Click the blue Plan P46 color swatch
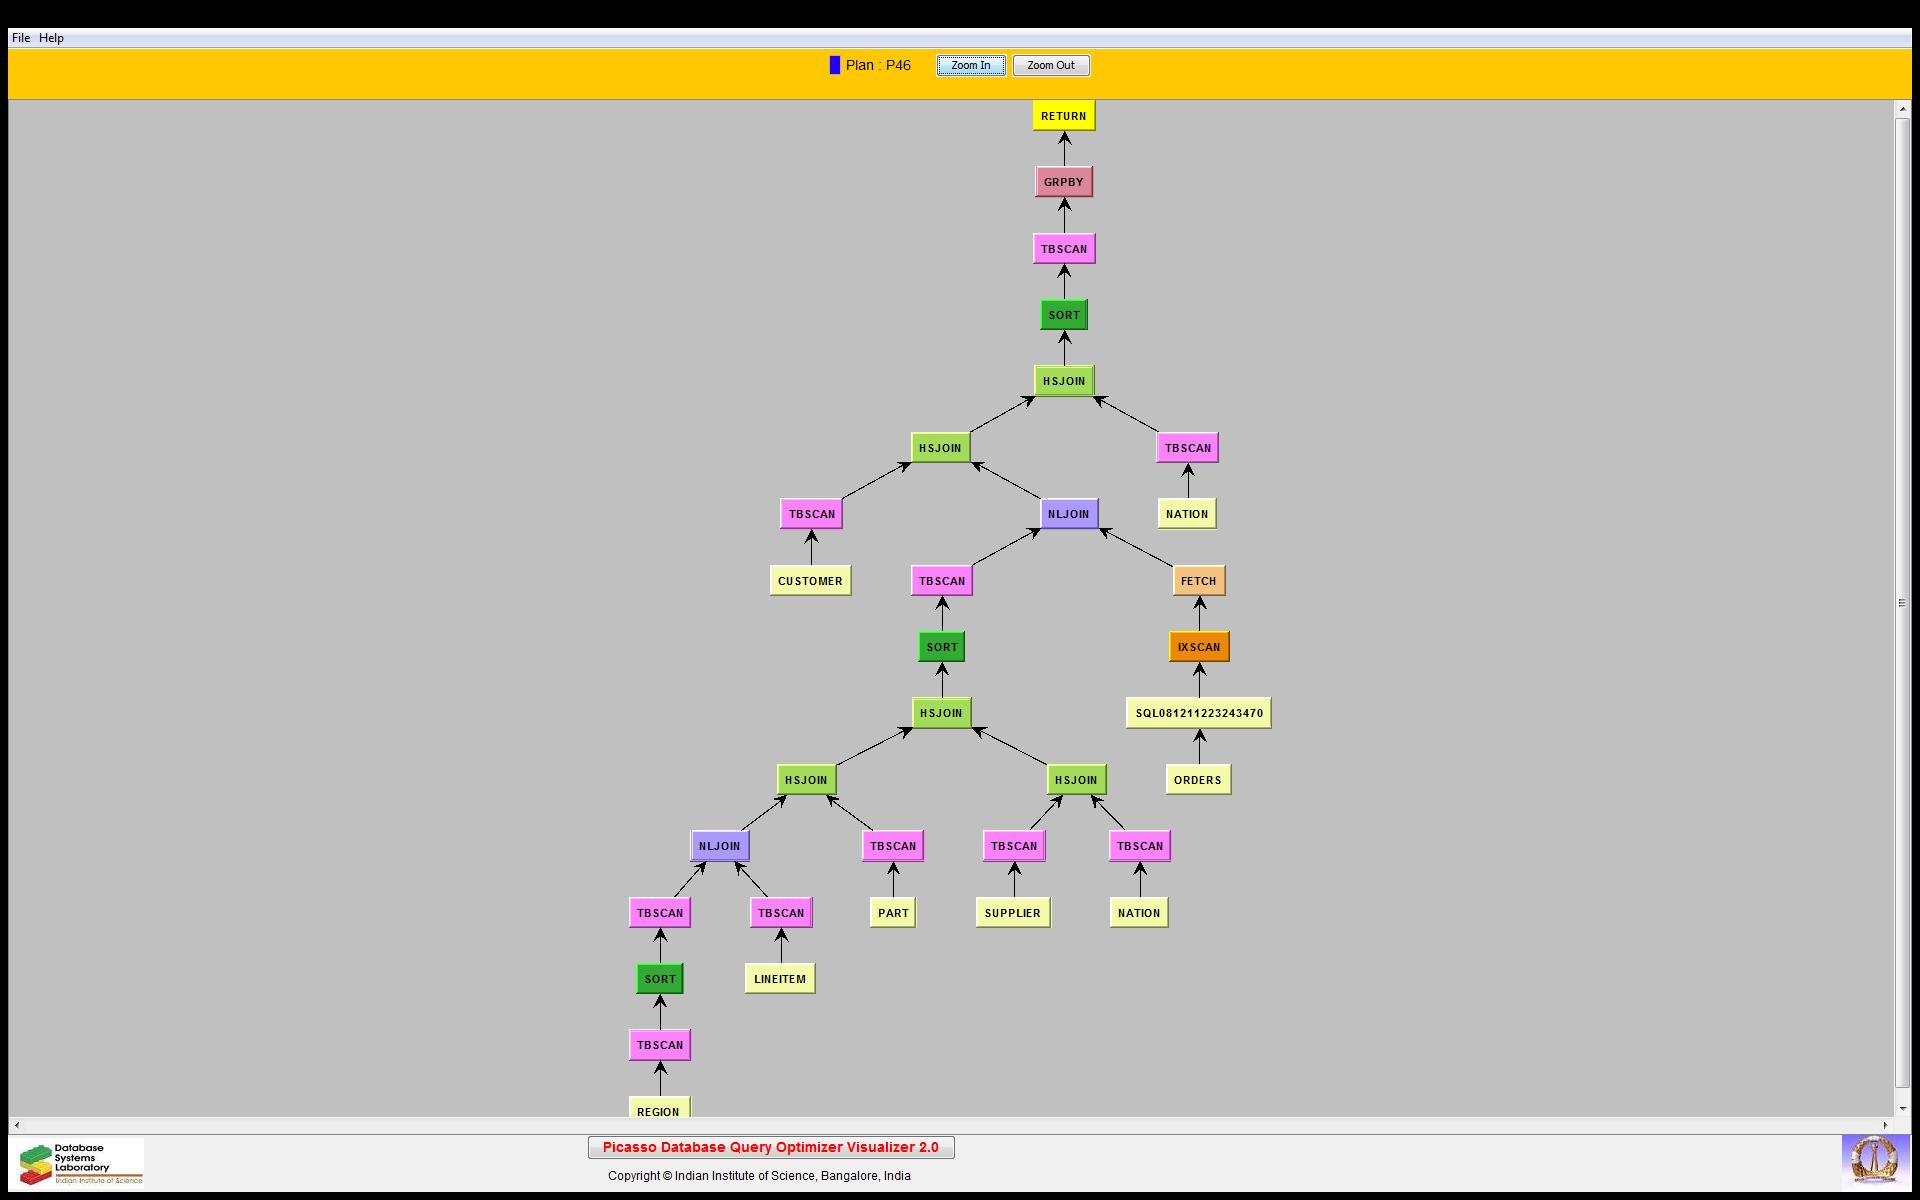 click(x=835, y=65)
